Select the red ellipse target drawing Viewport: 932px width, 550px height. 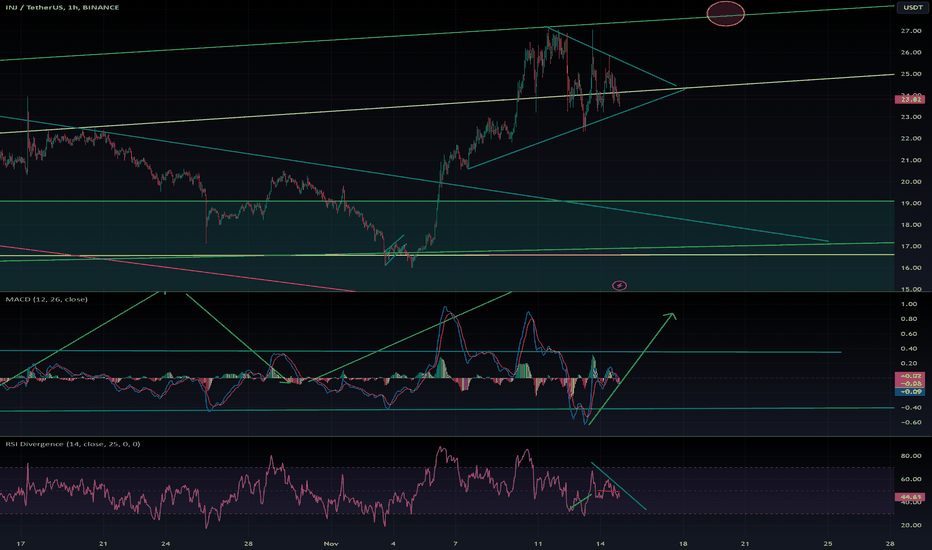(726, 14)
